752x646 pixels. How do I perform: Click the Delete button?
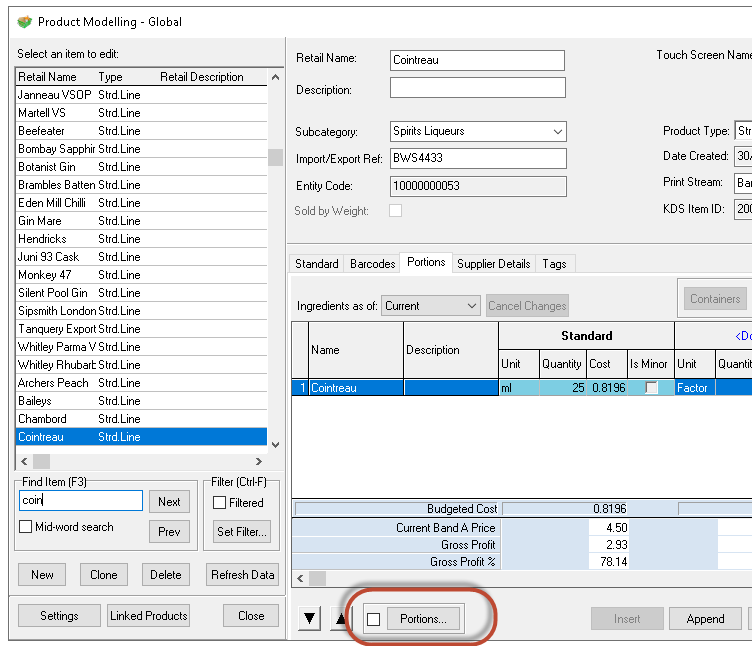coord(166,575)
